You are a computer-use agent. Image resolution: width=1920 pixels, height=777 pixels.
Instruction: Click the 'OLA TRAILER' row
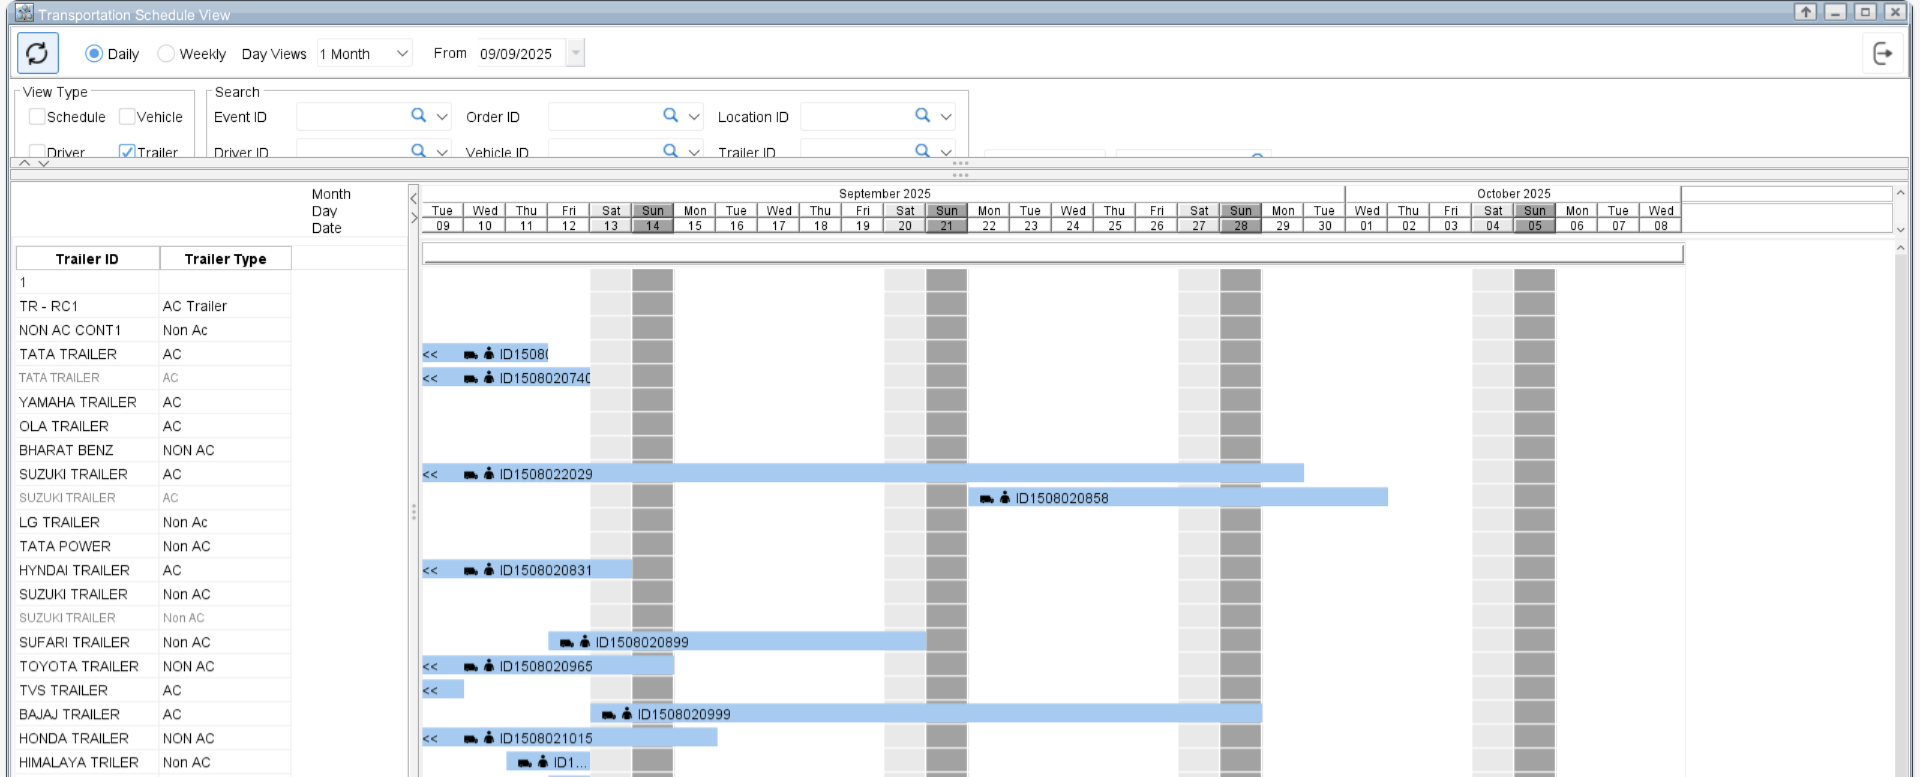(x=154, y=426)
